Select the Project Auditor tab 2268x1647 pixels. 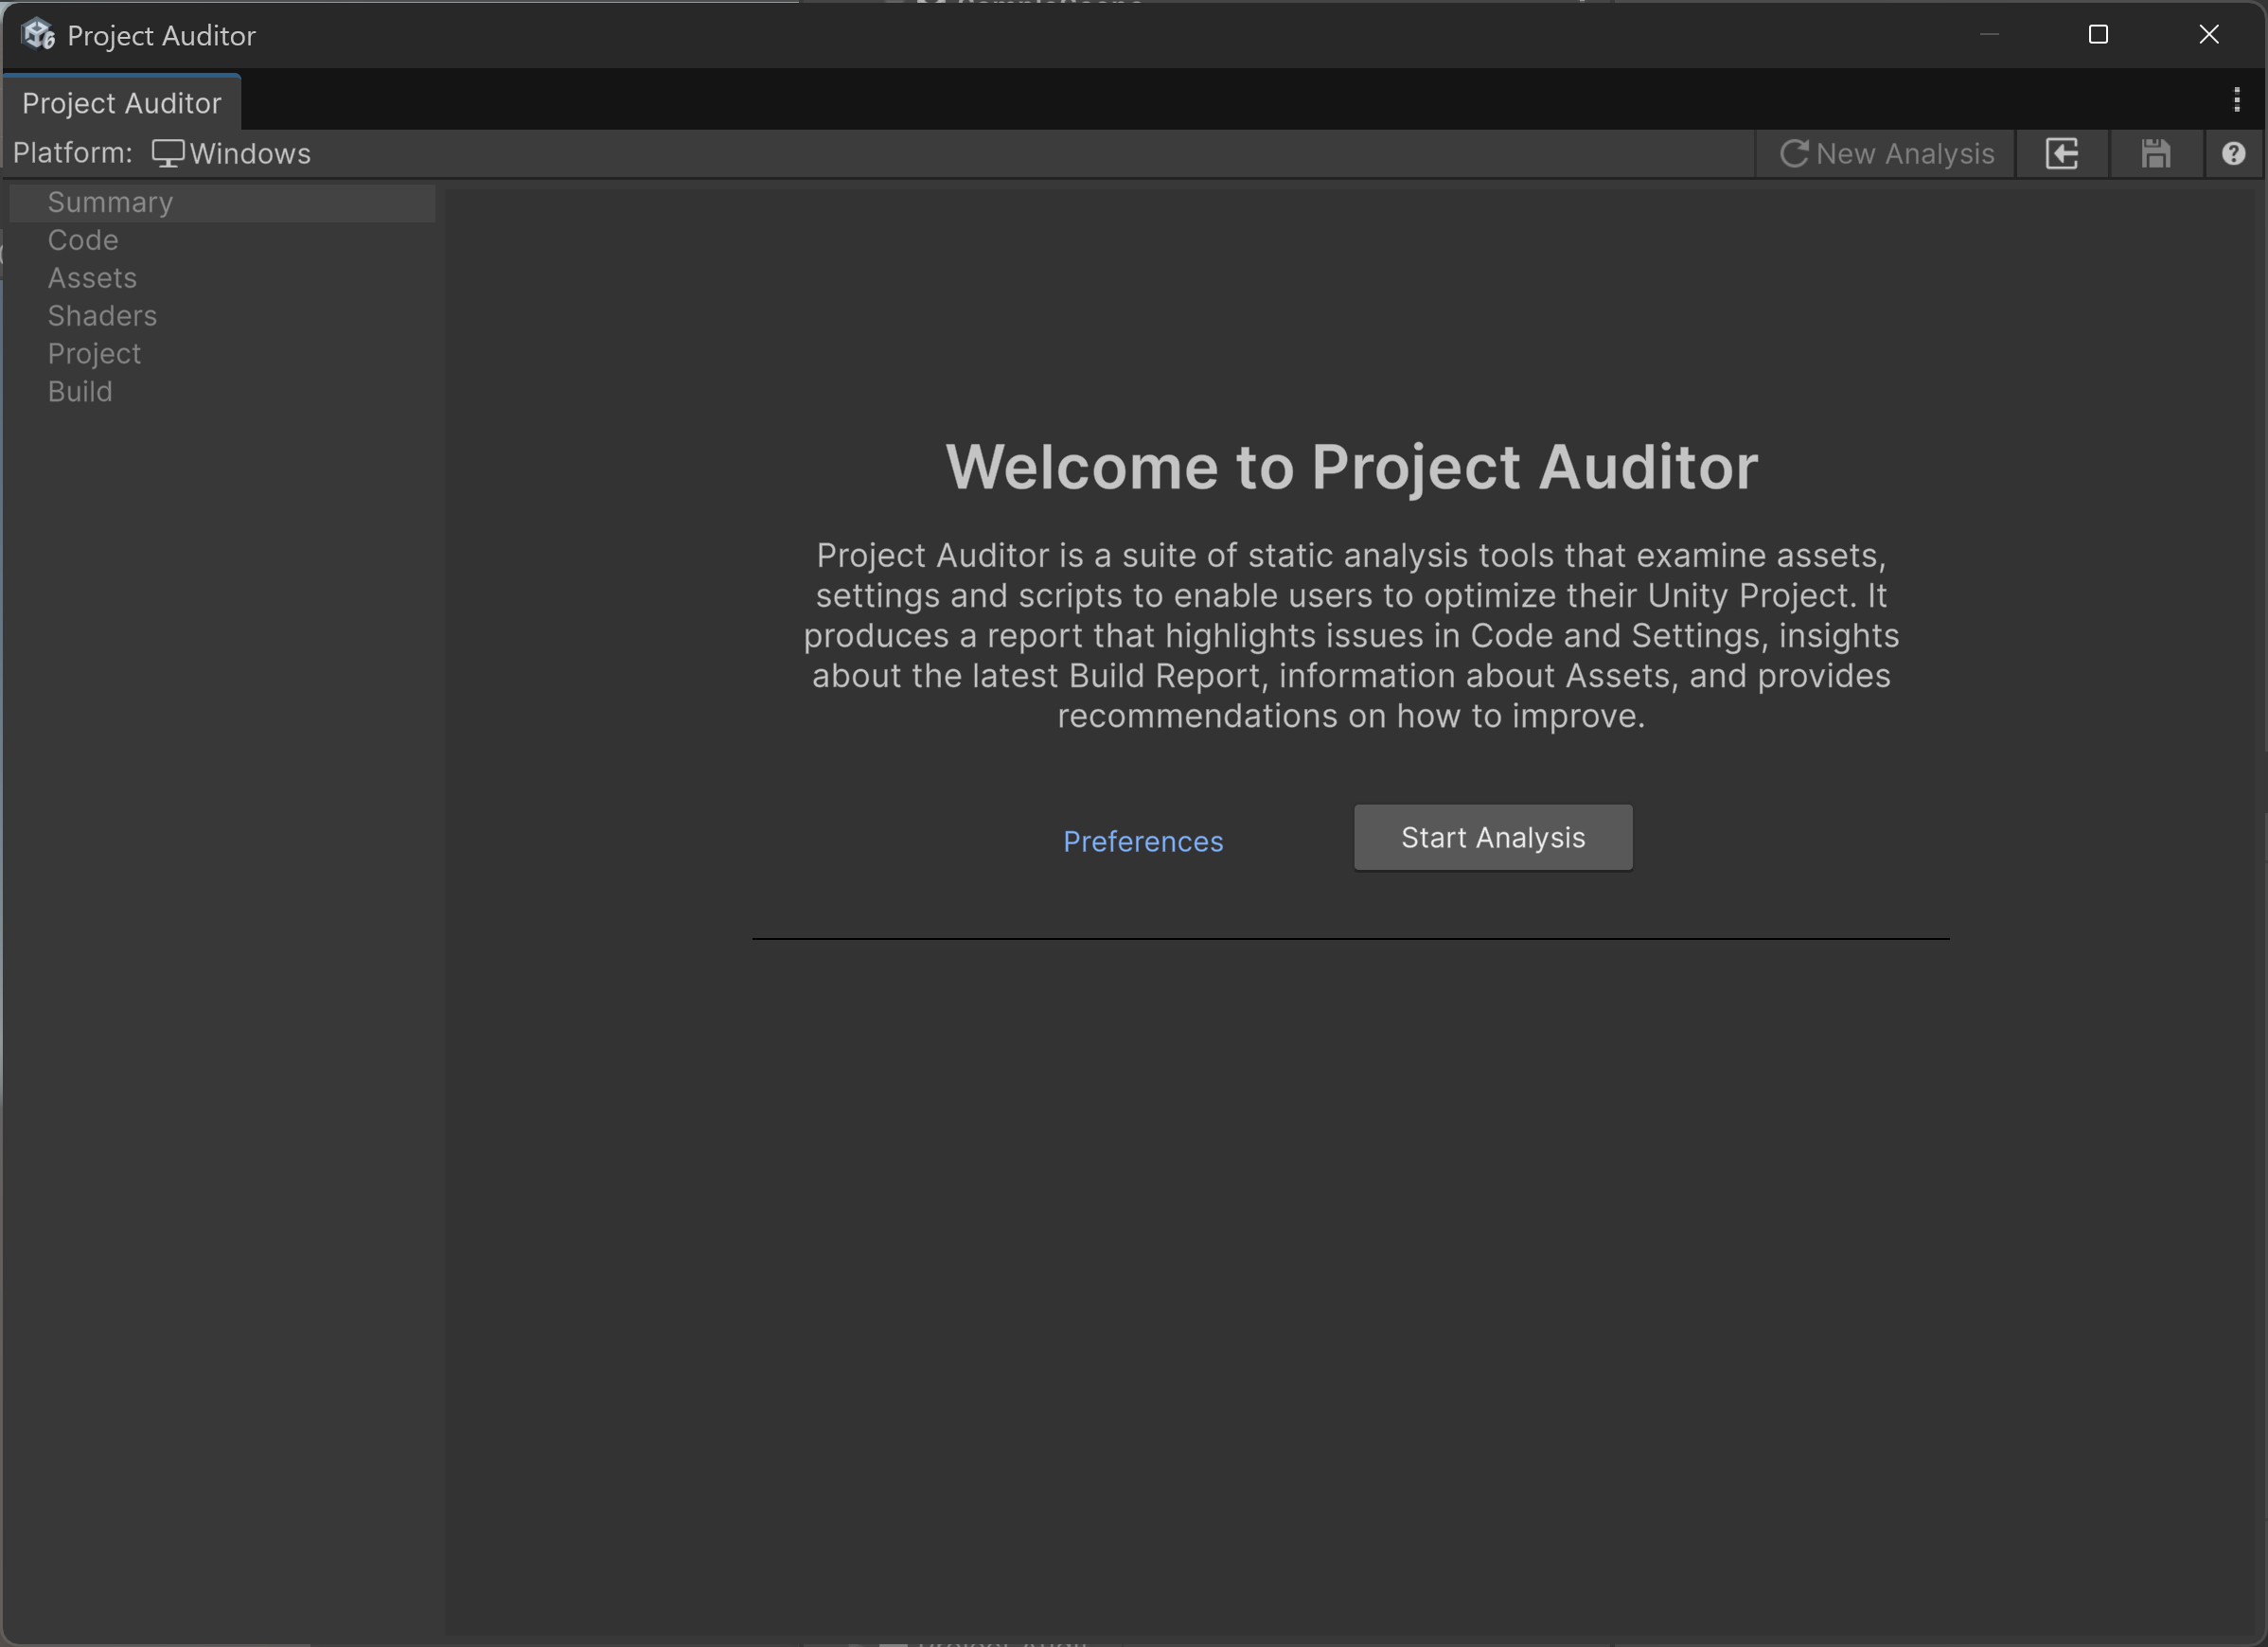121,103
